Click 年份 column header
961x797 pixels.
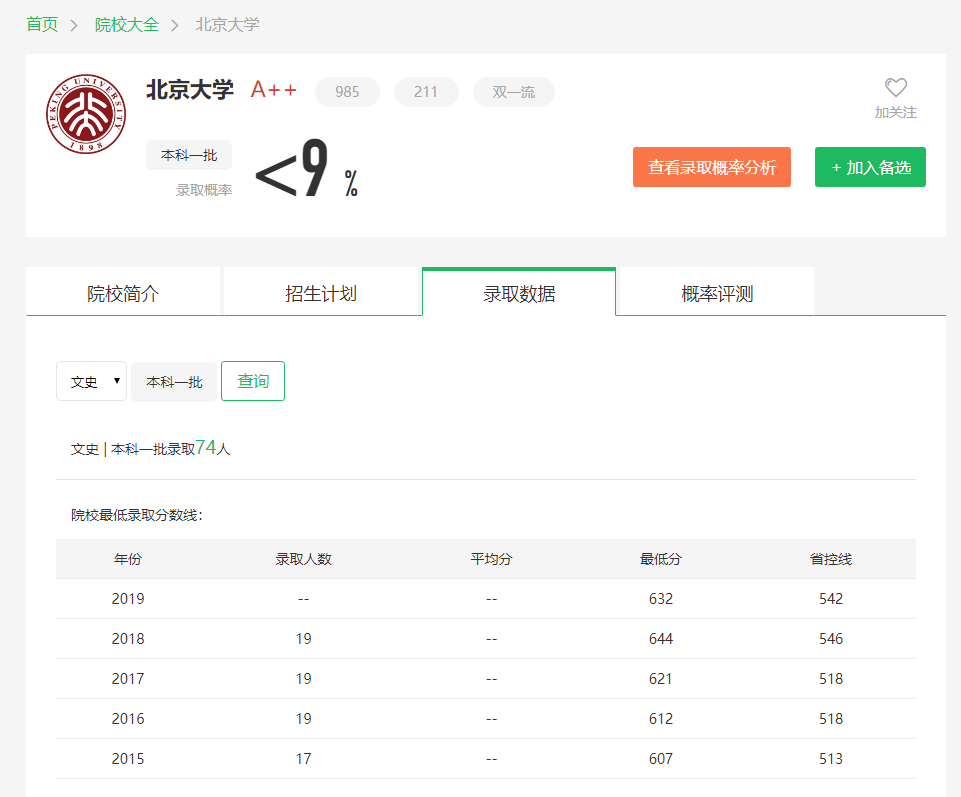pyautogui.click(x=127, y=559)
